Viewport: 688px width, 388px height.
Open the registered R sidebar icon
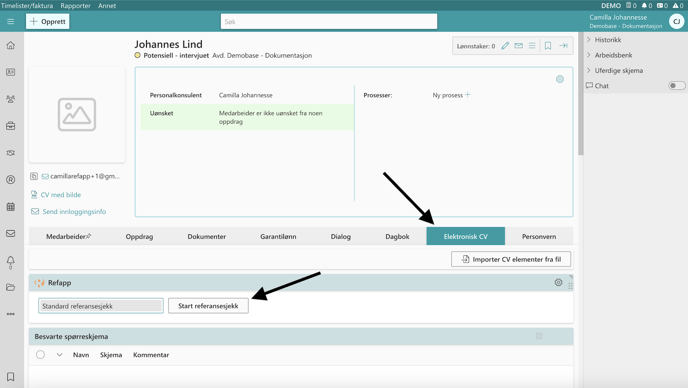point(11,180)
